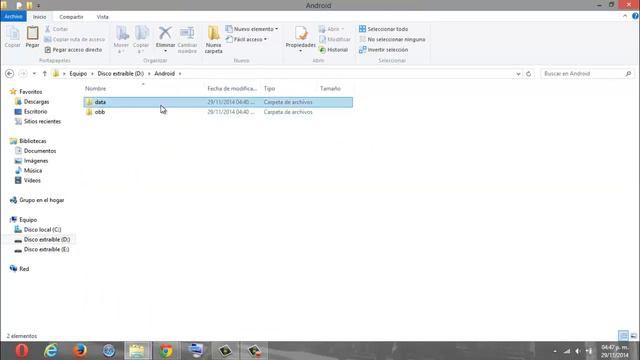
Task: Switch to the Compartir tab
Action: pos(71,17)
